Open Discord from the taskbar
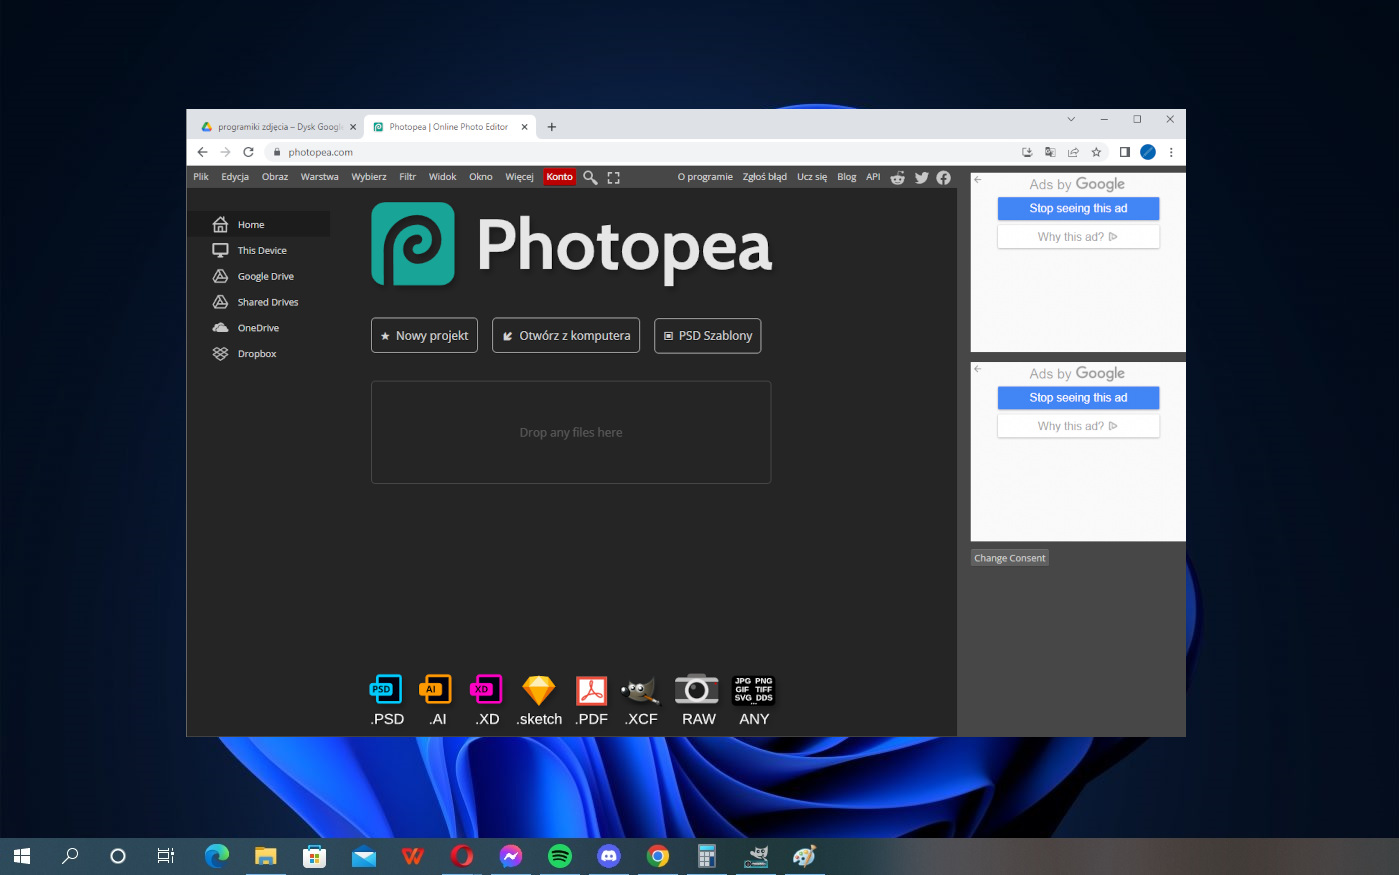This screenshot has height=875, width=1399. (x=609, y=856)
